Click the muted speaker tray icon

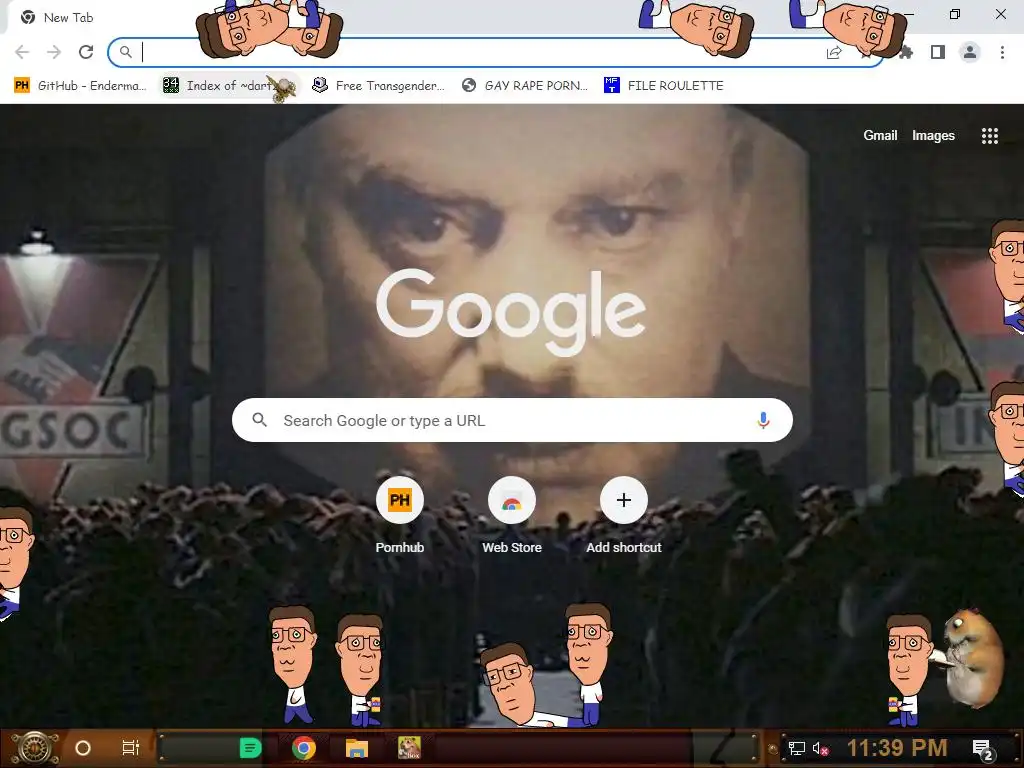click(x=820, y=748)
